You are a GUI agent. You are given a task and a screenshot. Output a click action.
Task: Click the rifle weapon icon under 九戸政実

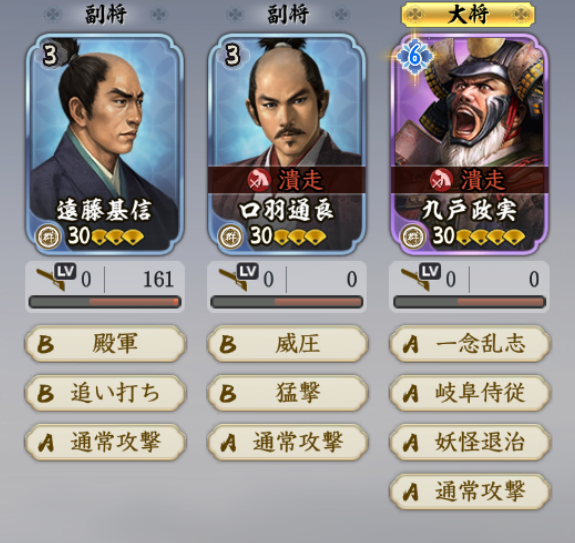point(415,279)
